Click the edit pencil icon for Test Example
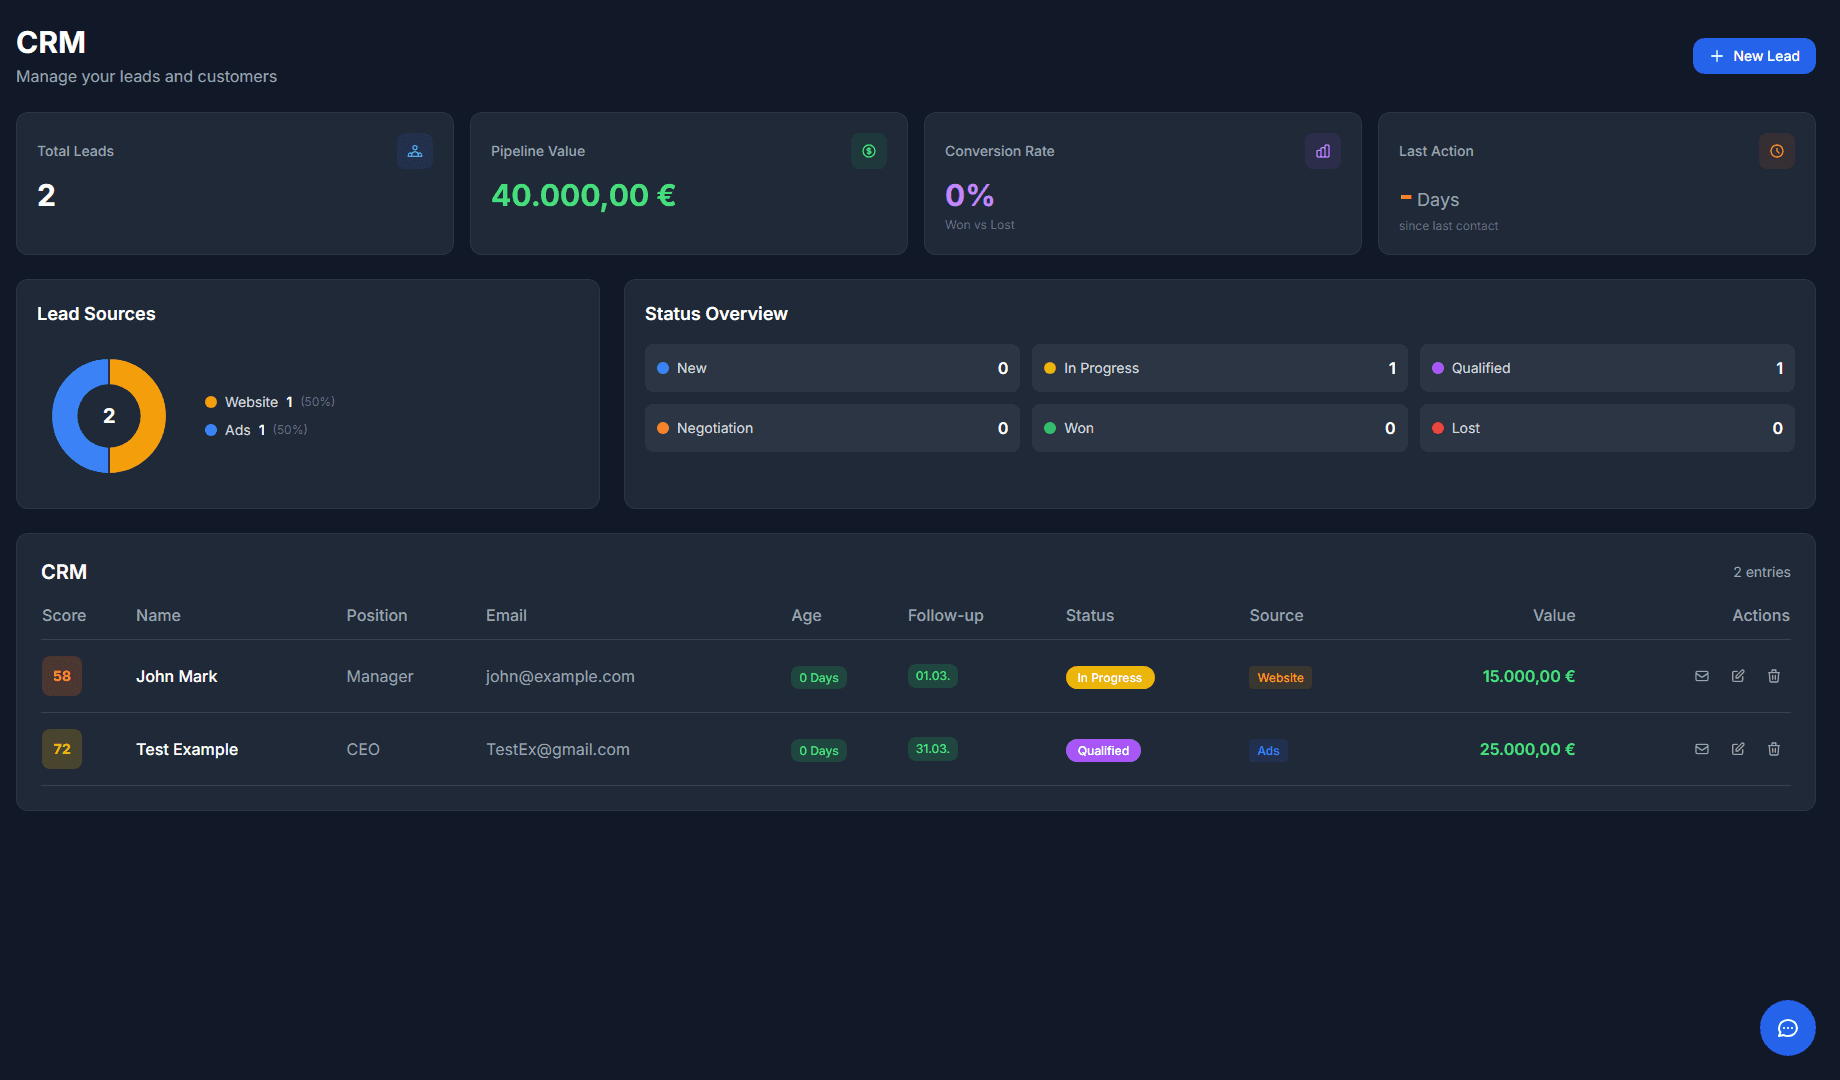This screenshot has width=1840, height=1080. tap(1738, 749)
